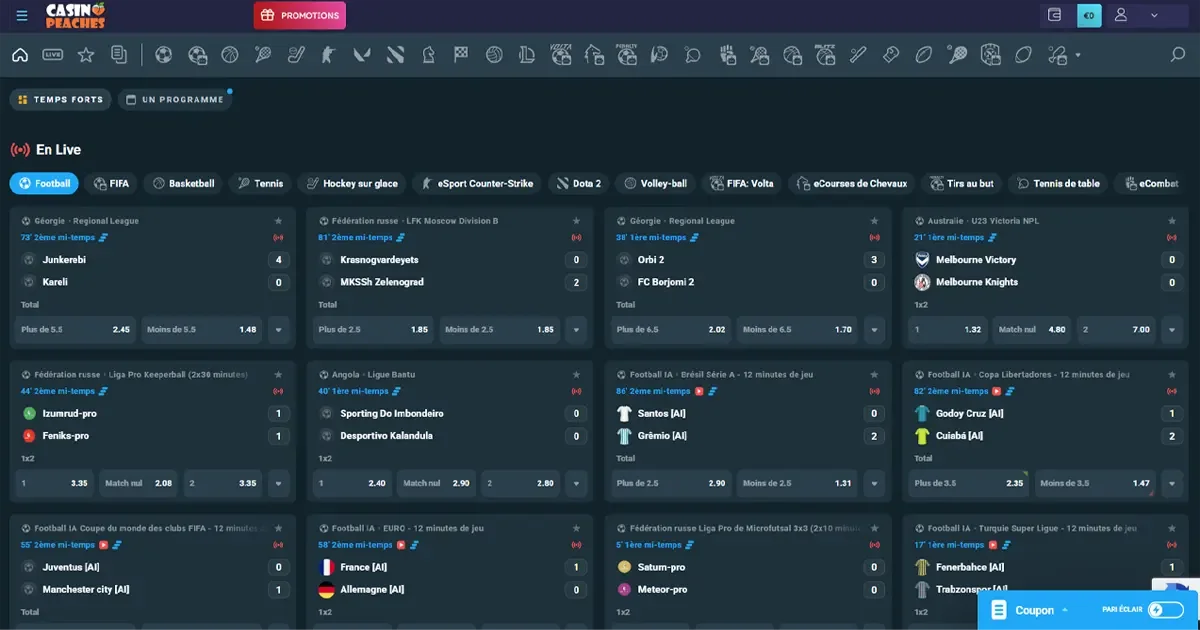This screenshot has width=1200, height=630.
Task: Switch to Un Programme tab
Action: [x=175, y=100]
